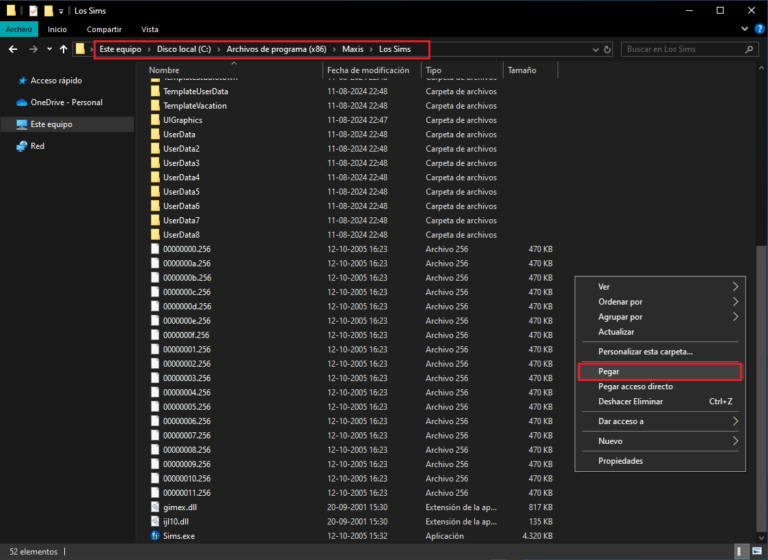Choose Pegar in the context menu
This screenshot has height=560, width=768.
point(660,372)
